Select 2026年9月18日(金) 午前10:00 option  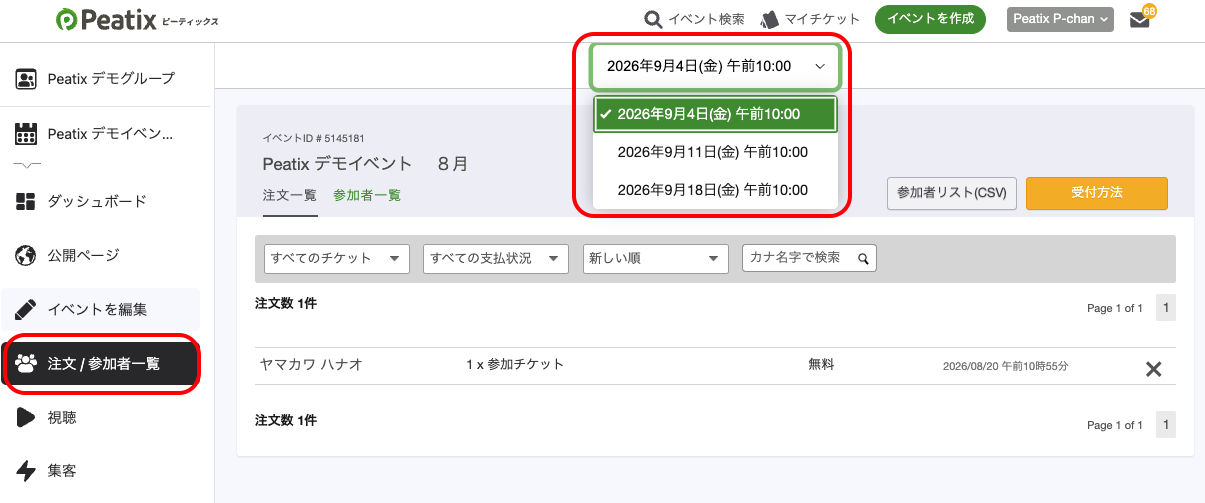pos(715,190)
